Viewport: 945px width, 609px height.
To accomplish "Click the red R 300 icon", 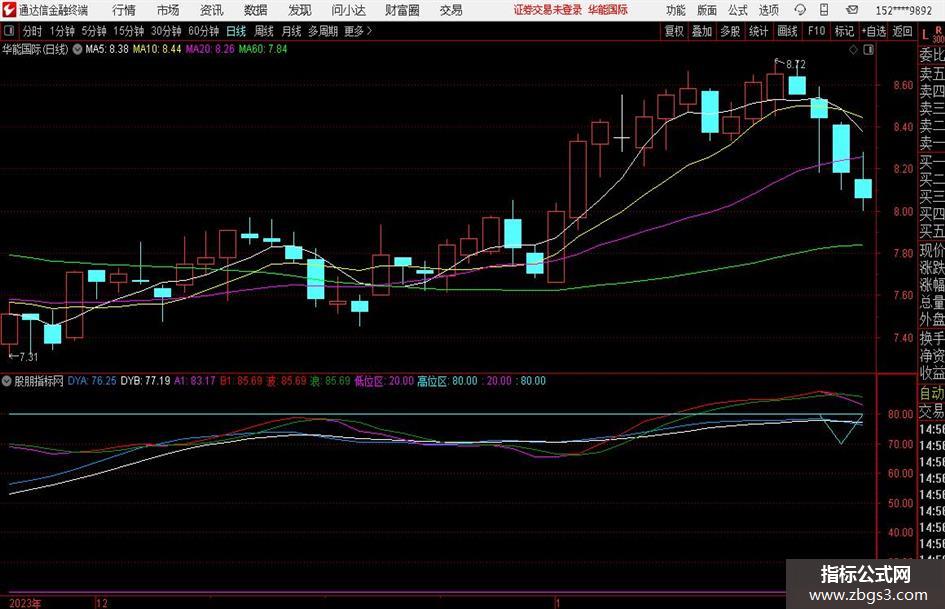I will coord(938,34).
